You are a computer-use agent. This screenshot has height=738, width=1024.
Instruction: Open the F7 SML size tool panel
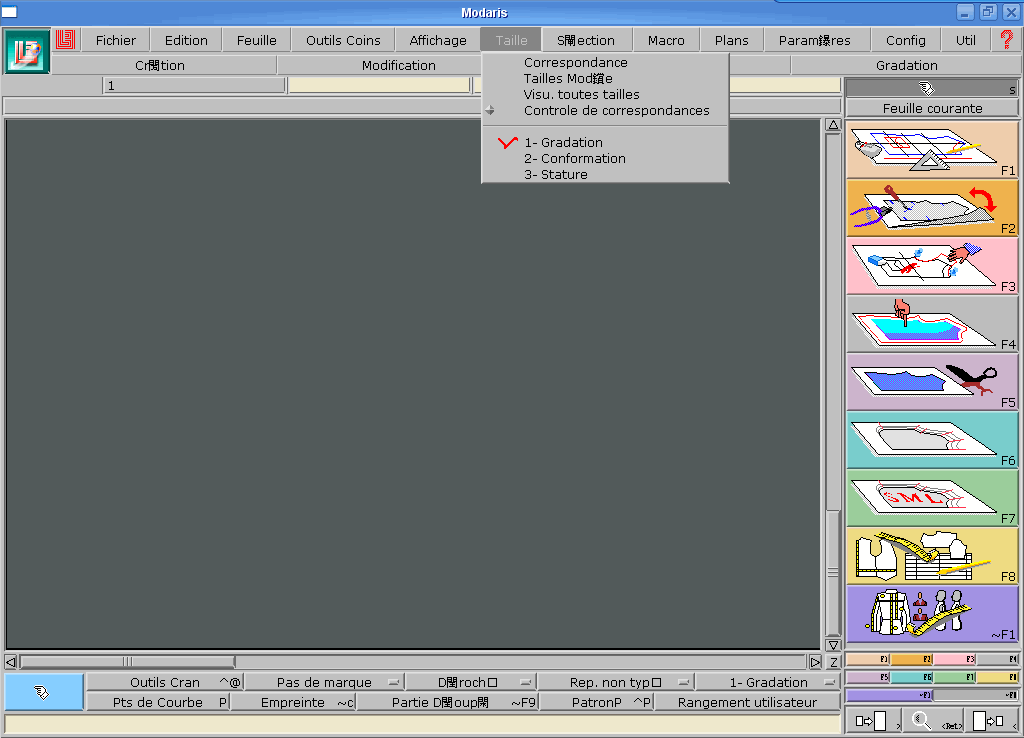tap(932, 498)
